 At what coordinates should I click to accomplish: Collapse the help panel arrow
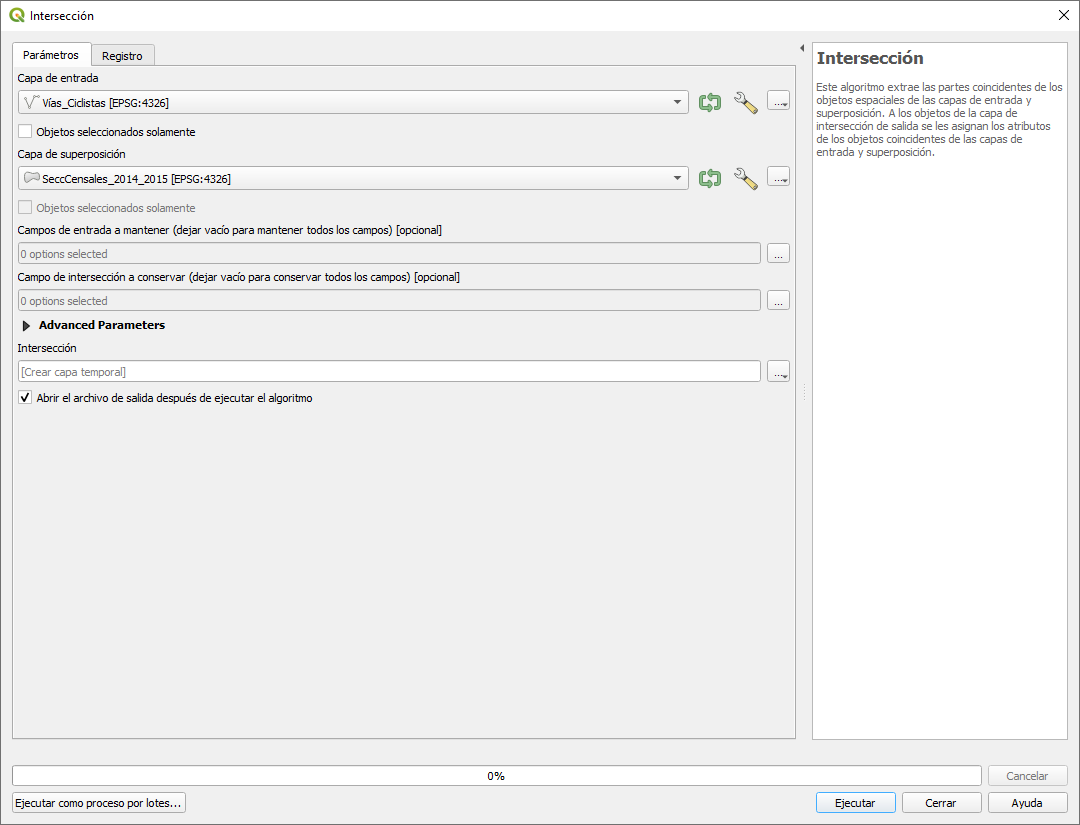[802, 48]
